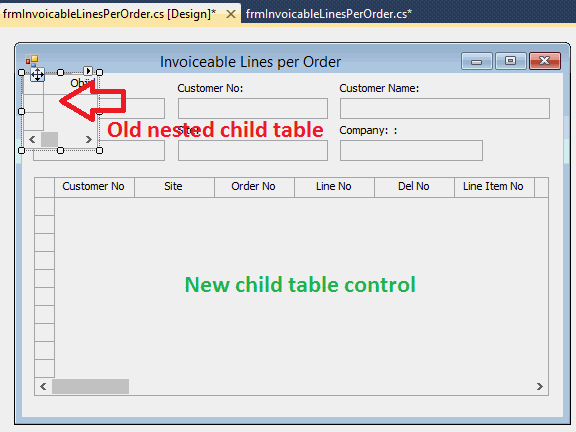Click the move handle of old child table
576x432 pixels.
pos(37,75)
